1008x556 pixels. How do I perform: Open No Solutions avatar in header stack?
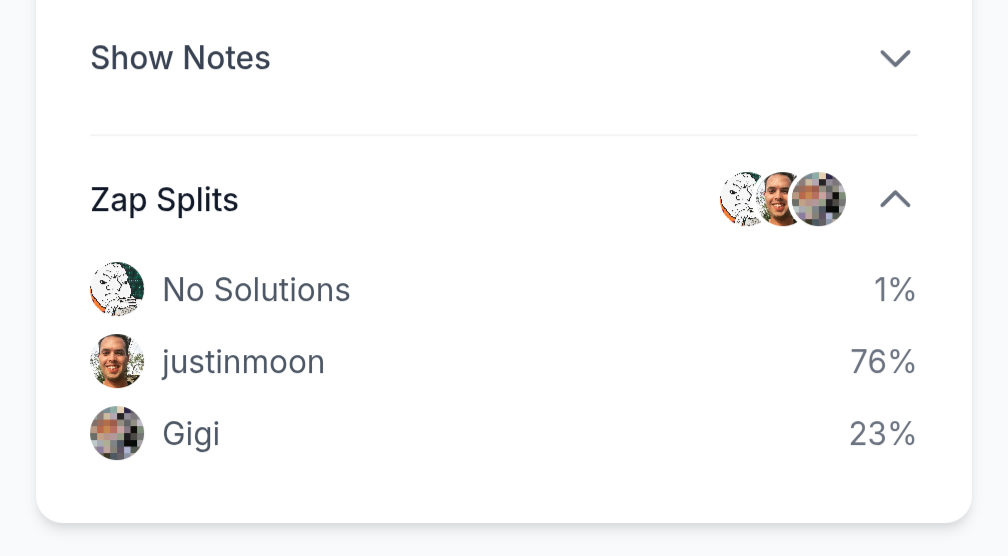pos(739,199)
